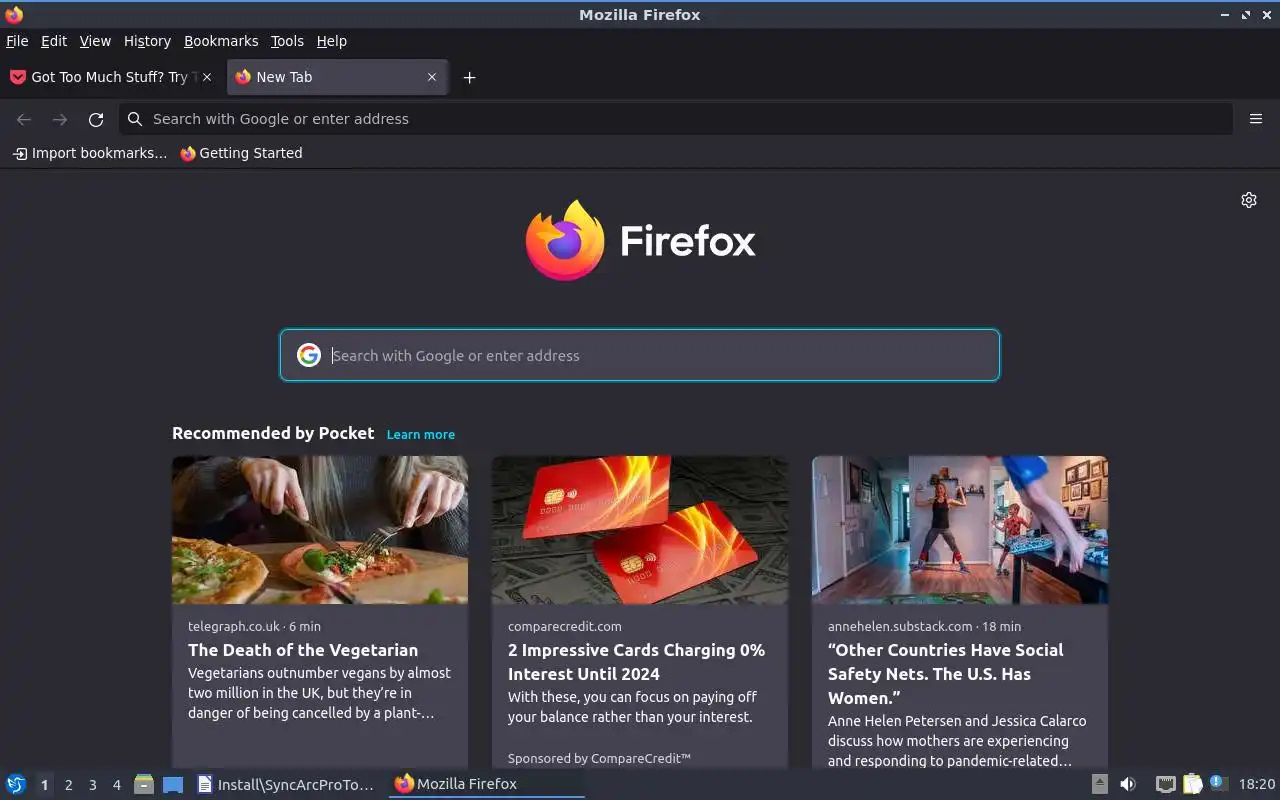Open the Social Safety Nets article

coord(946,674)
